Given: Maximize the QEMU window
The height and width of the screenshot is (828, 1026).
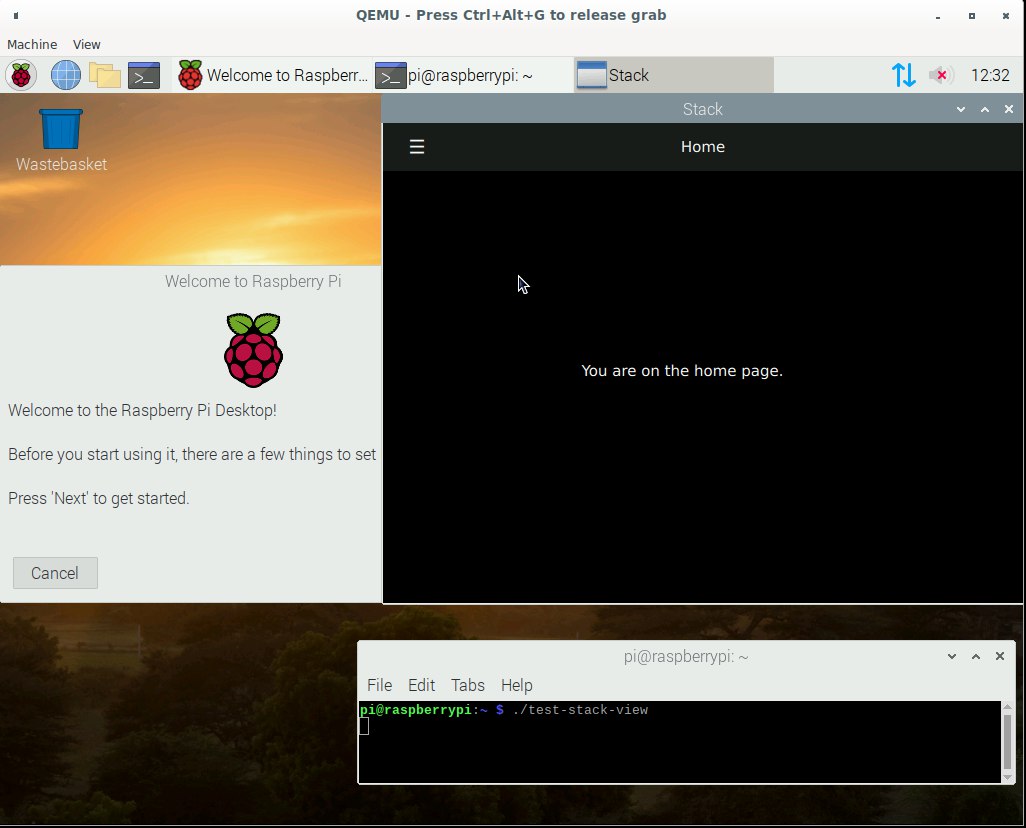Looking at the screenshot, I should (972, 16).
